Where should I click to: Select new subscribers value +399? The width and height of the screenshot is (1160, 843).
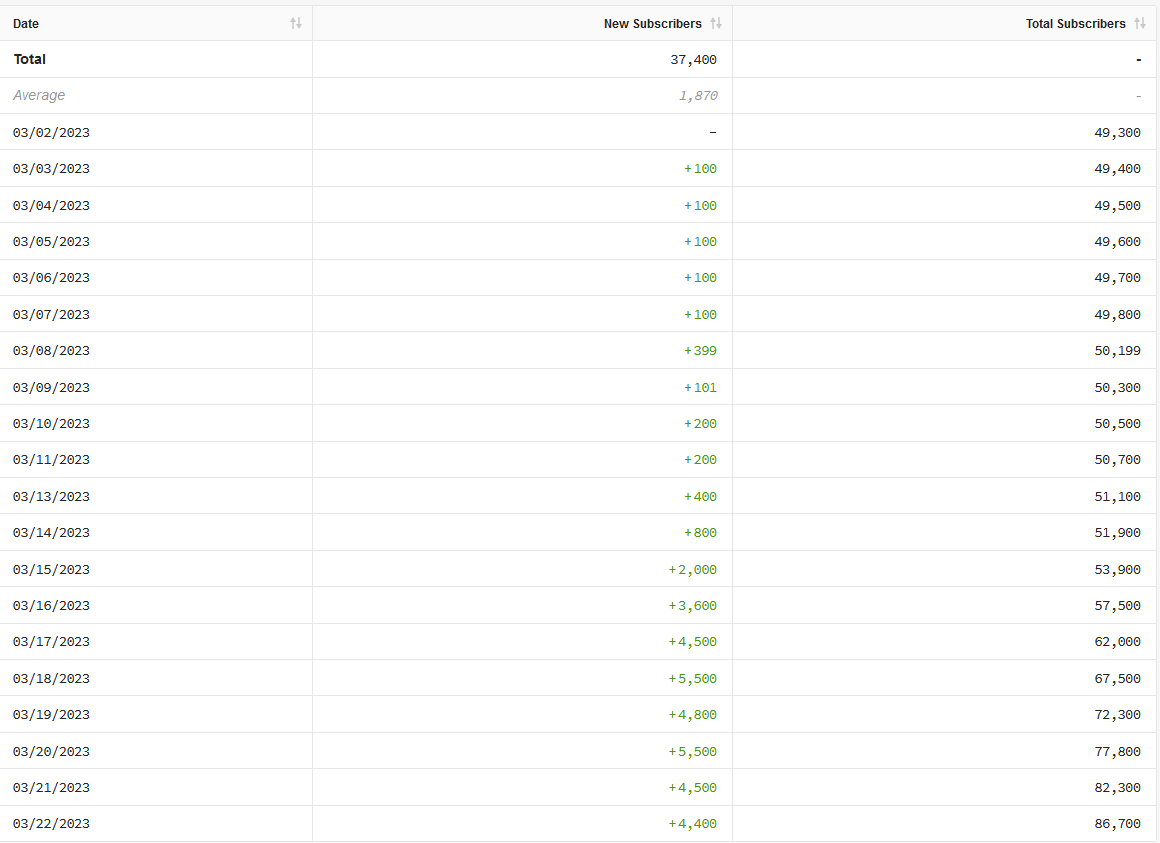700,351
